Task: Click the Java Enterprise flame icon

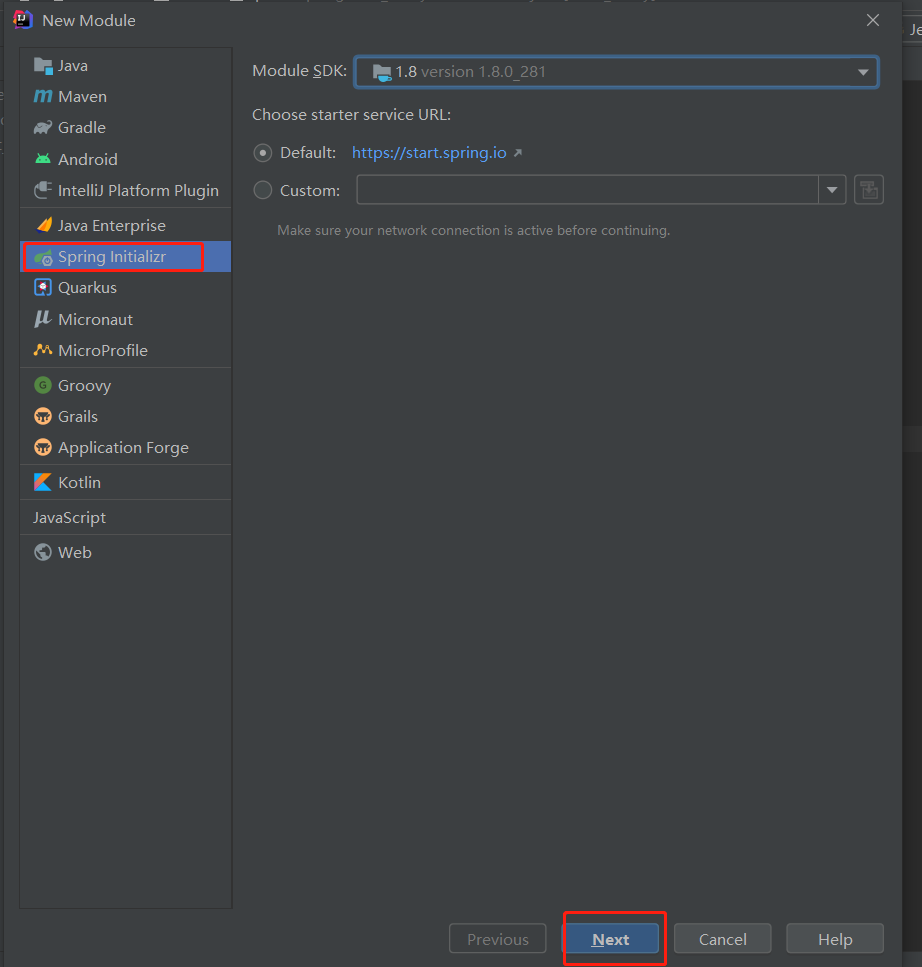Action: [44, 225]
